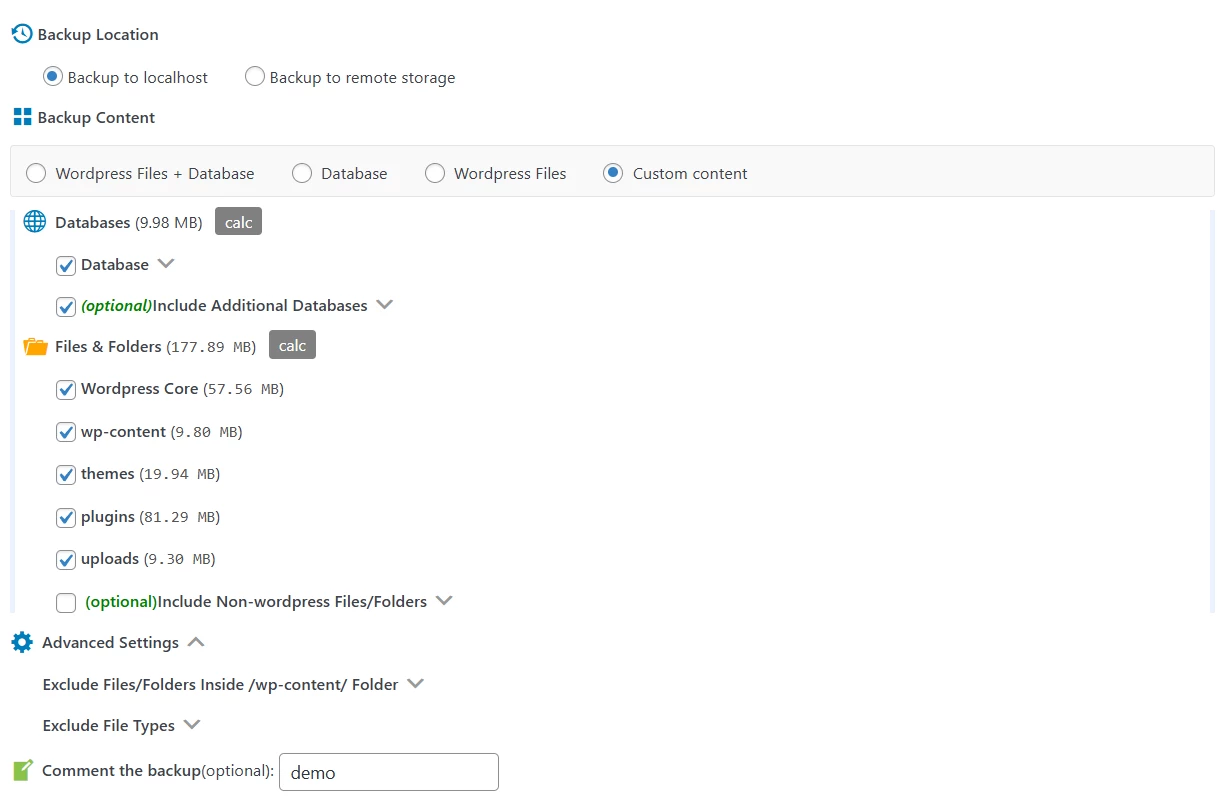
Task: Expand the Exclude File Types section
Action: 192,725
